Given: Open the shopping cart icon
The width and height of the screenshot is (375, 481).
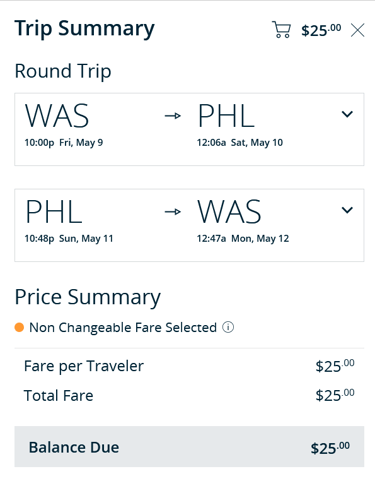Looking at the screenshot, I should (x=281, y=30).
